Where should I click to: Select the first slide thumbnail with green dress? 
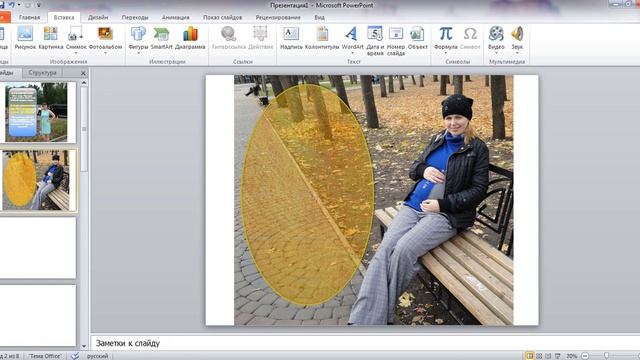(x=36, y=112)
